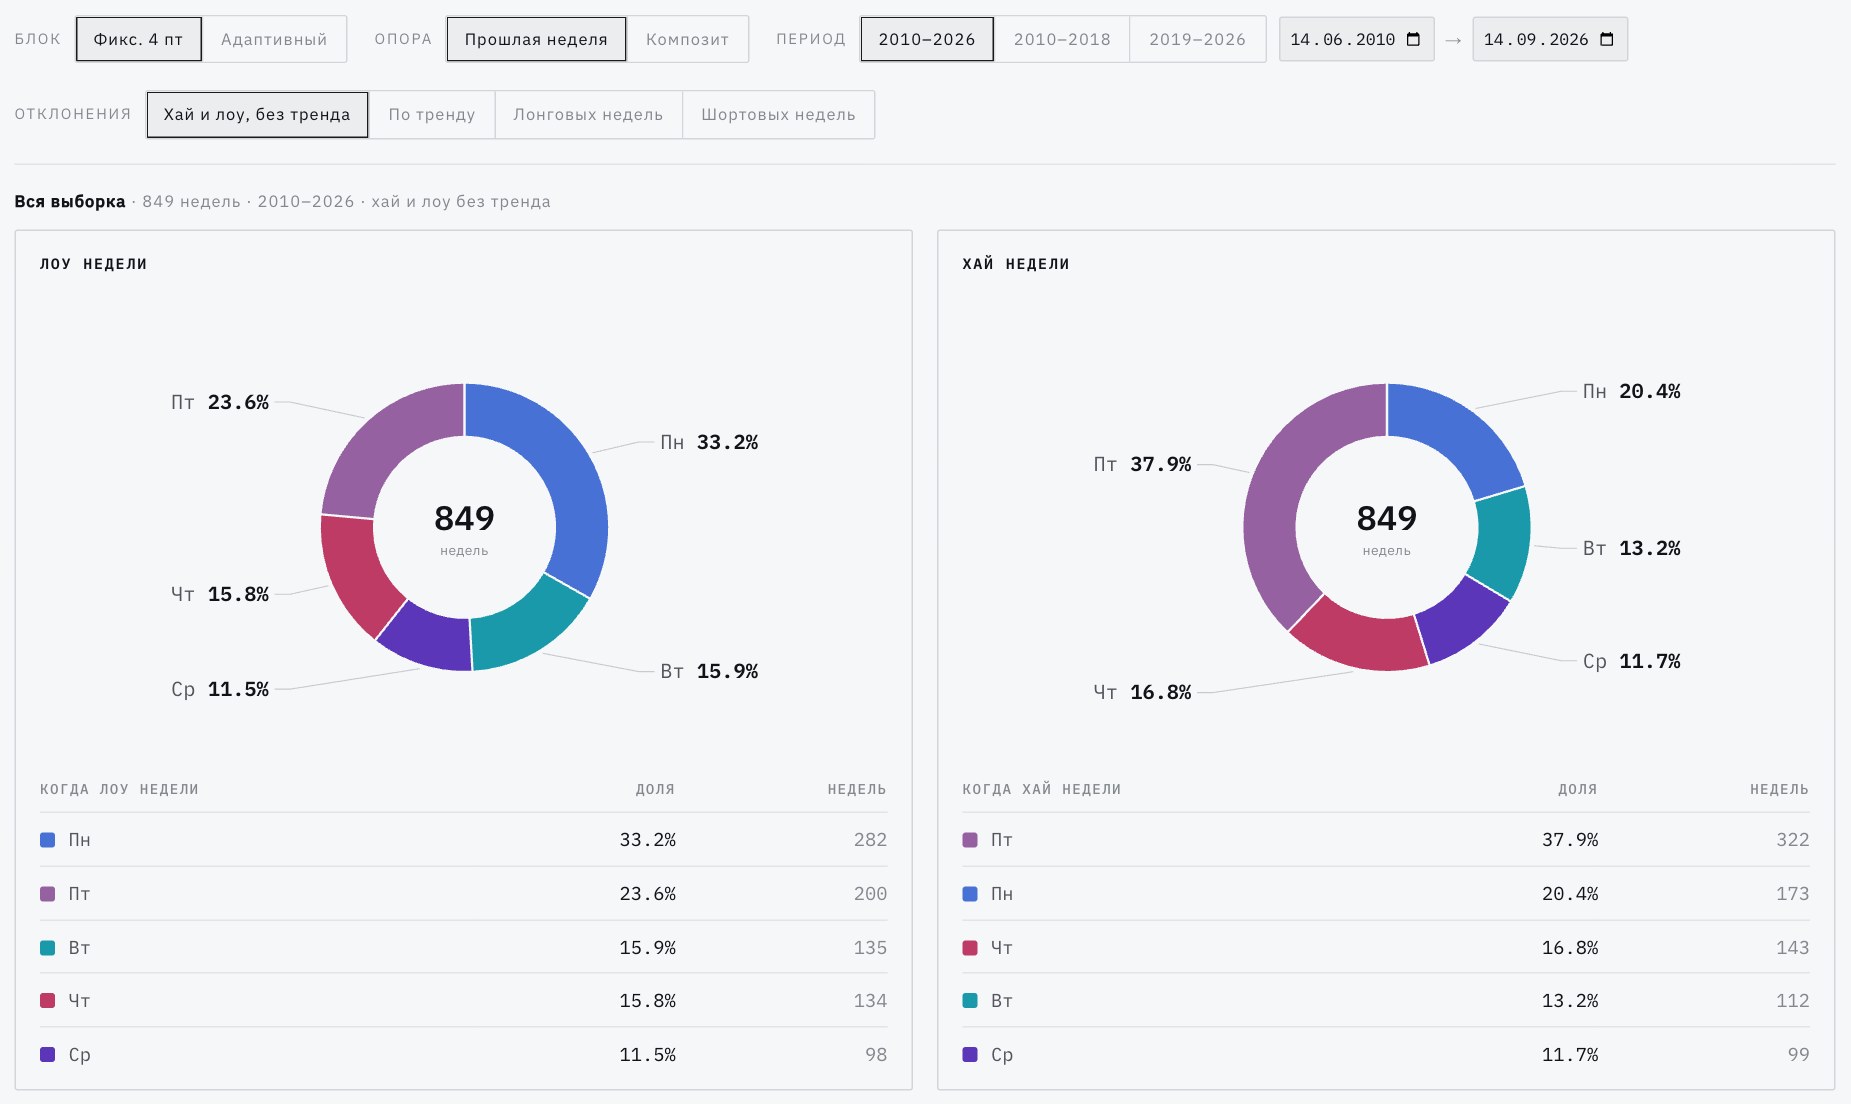Click the Ср 11.5% label on Лоу donut
1851x1104 pixels.
(220, 689)
